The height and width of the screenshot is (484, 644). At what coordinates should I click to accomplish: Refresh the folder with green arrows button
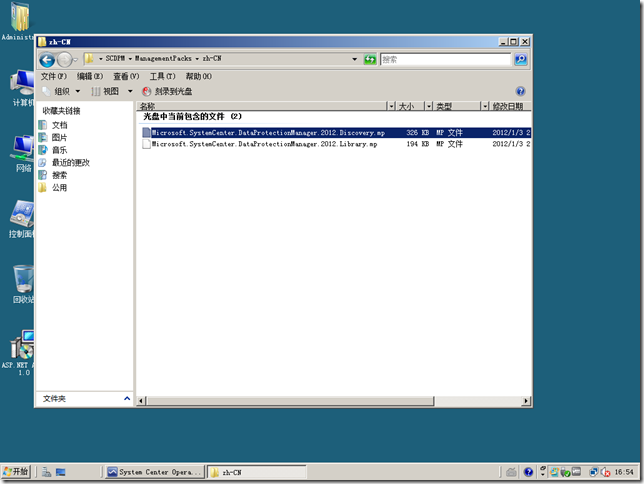tap(370, 59)
